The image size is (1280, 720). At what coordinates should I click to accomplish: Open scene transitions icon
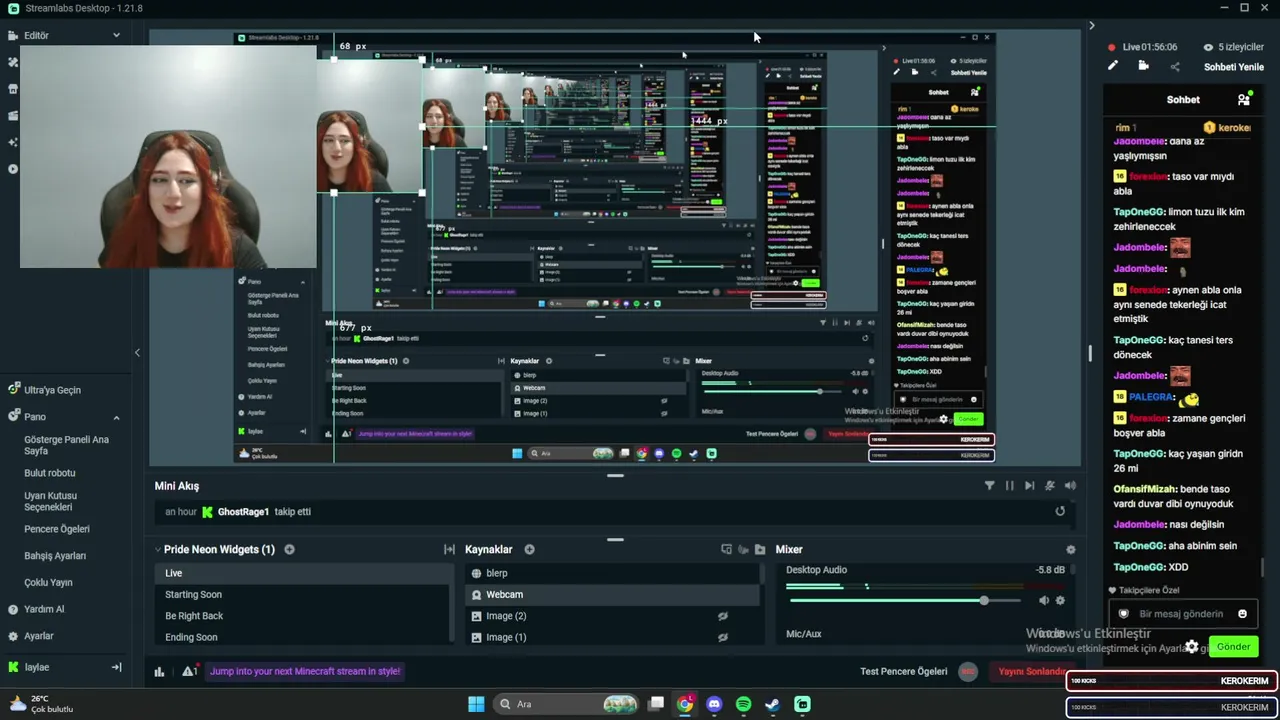pos(449,549)
